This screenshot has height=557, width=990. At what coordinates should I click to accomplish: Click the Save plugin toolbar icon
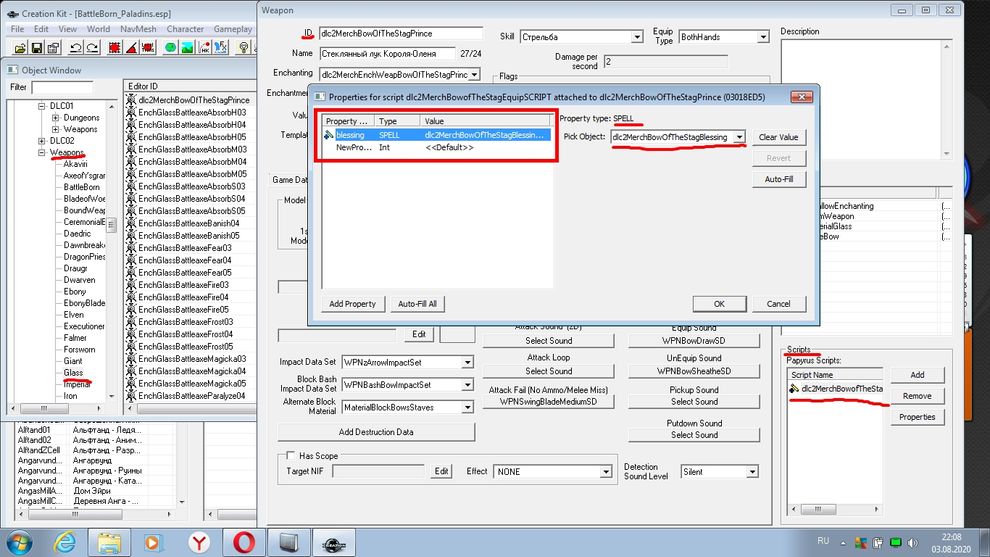pyautogui.click(x=37, y=48)
